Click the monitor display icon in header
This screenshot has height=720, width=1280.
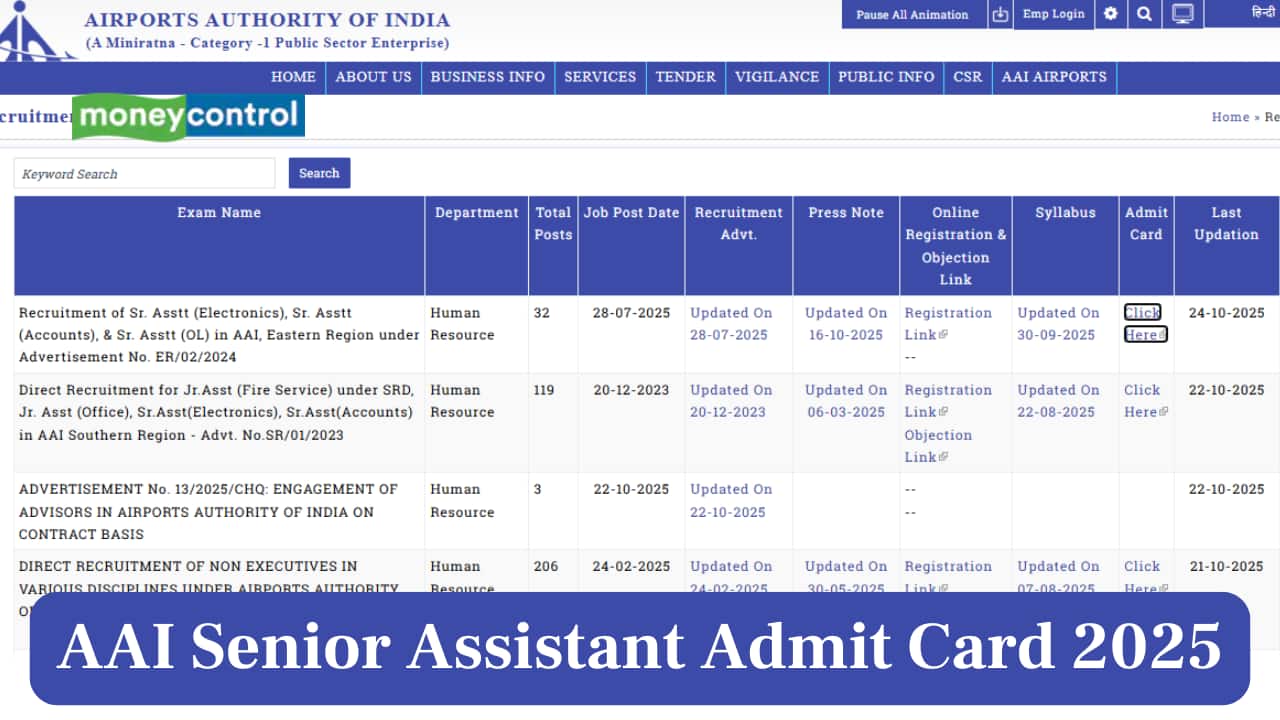click(x=1182, y=14)
